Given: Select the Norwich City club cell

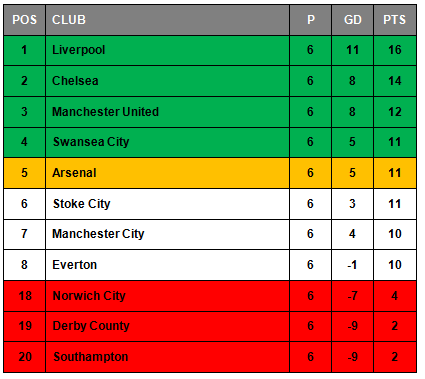Looking at the screenshot, I should 167,296.
